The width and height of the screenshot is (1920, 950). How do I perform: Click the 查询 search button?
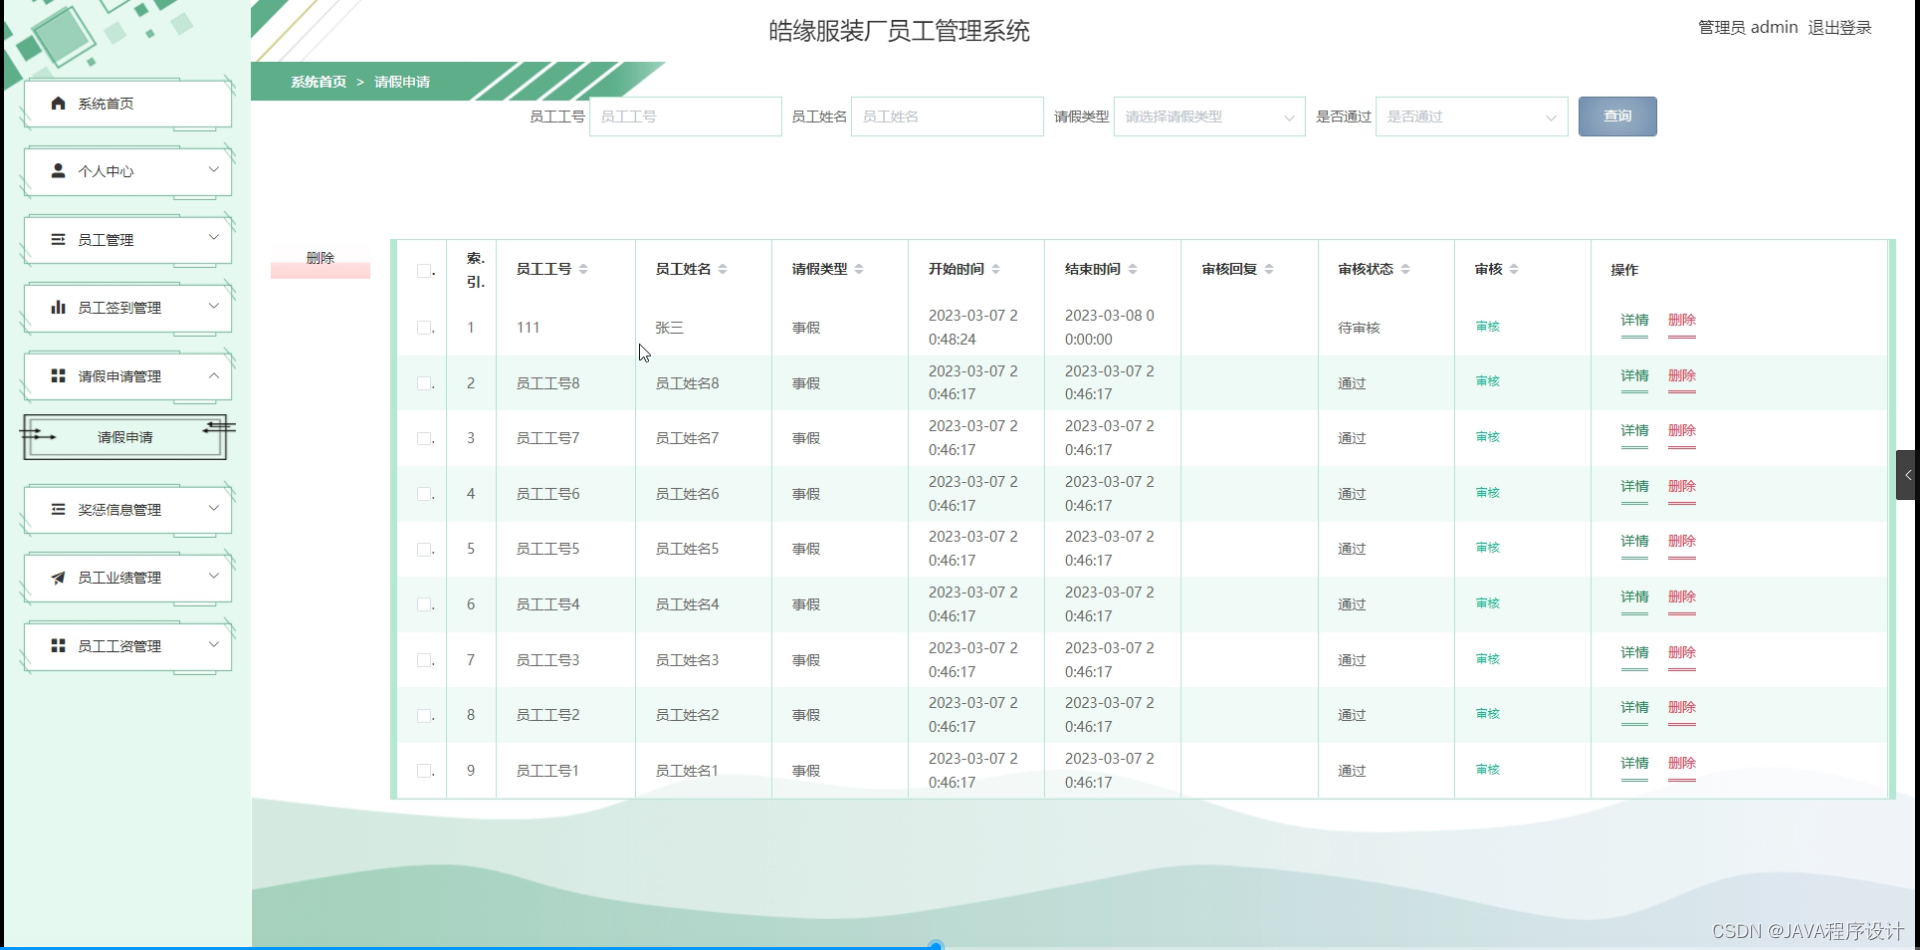tap(1617, 116)
